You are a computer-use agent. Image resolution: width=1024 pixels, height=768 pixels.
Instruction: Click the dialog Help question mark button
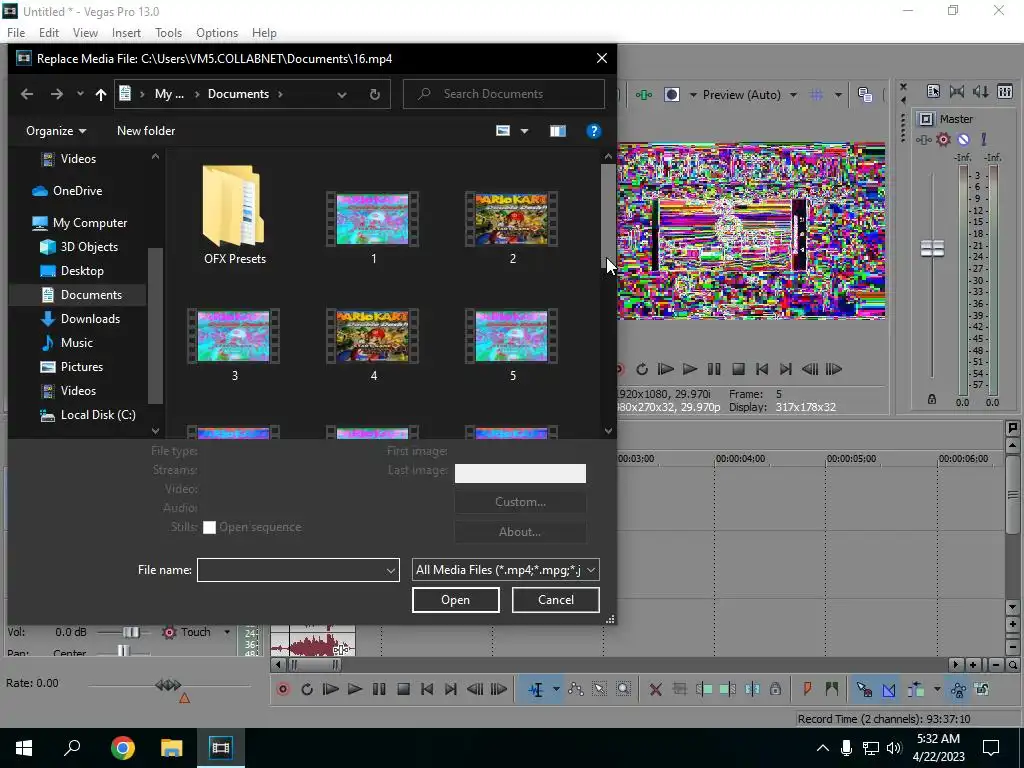coord(594,131)
